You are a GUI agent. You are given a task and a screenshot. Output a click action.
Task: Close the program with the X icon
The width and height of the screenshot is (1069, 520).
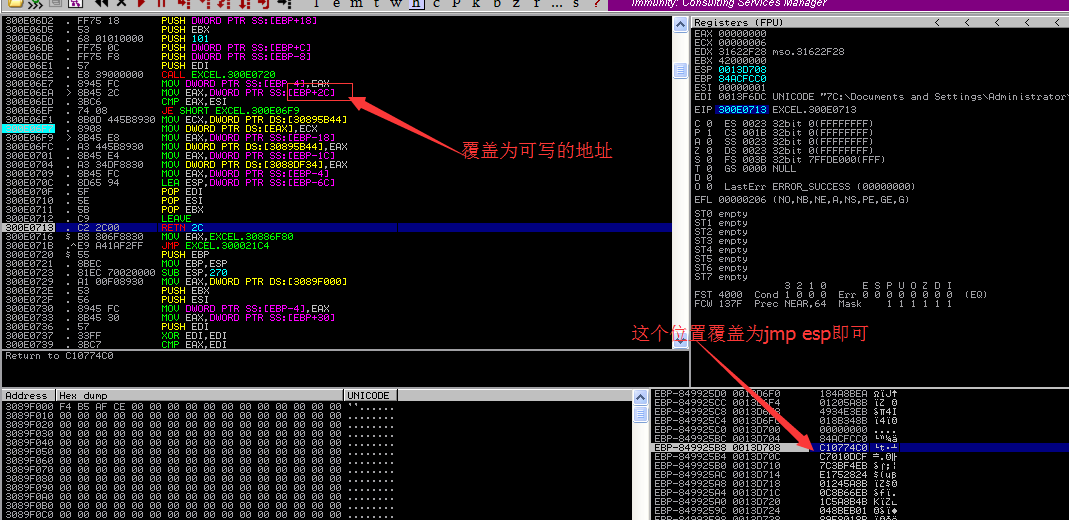pos(121,4)
